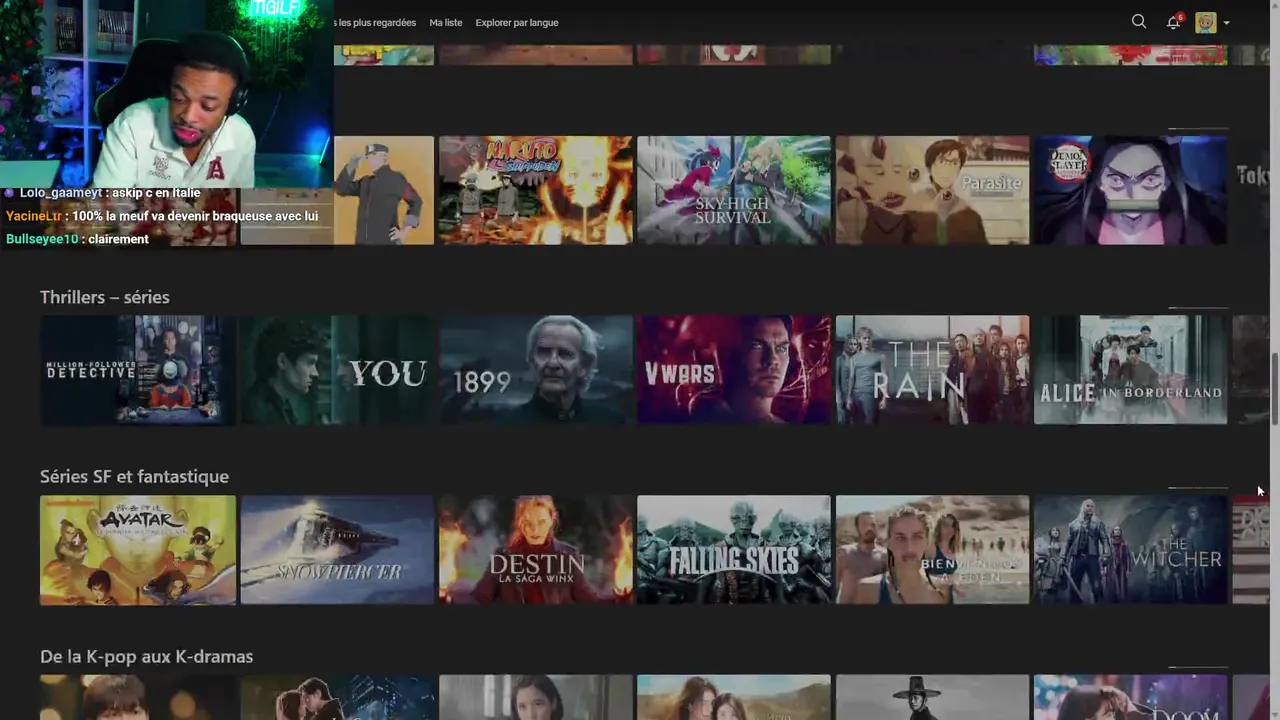Open the Alice in Borderland thumbnail
Screen dimensions: 1280x720
[1130, 370]
